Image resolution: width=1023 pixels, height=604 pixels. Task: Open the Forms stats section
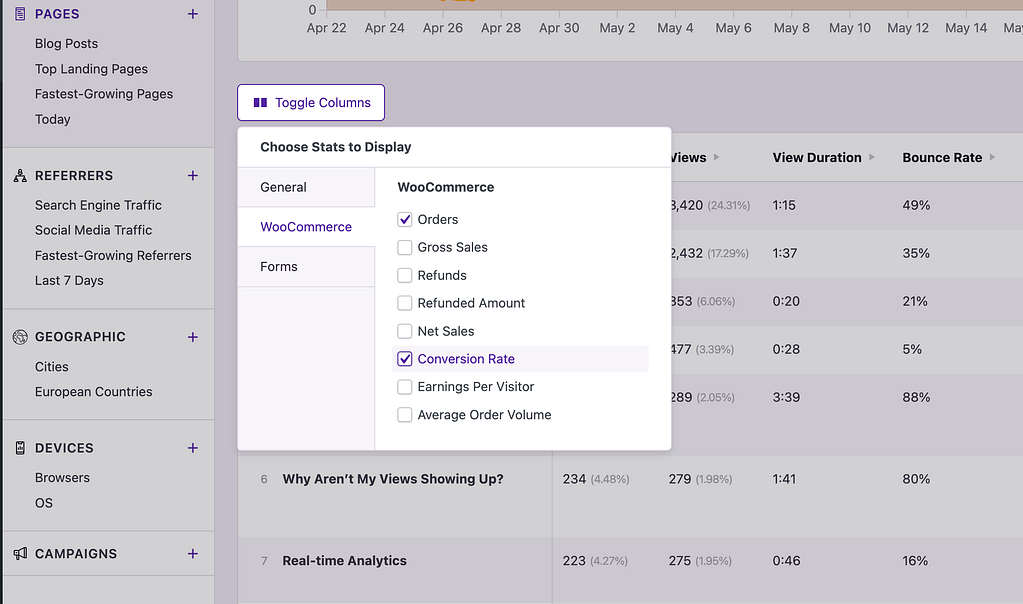coord(278,266)
